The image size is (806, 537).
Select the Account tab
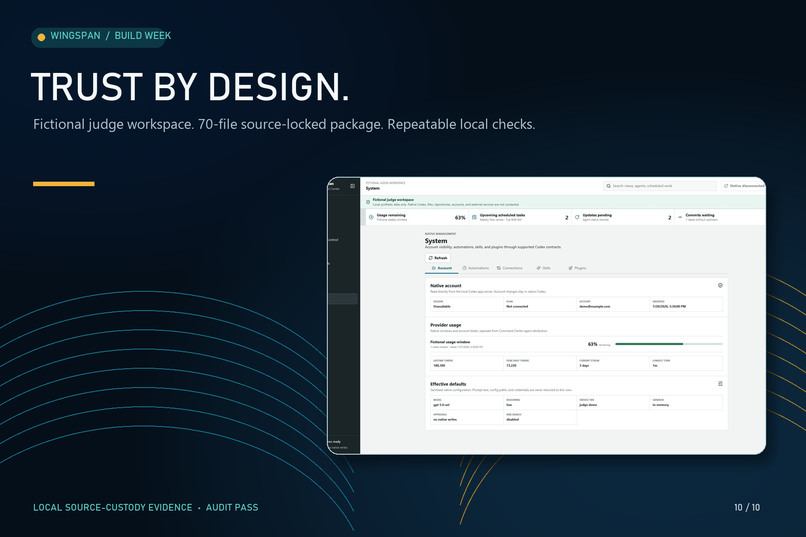(x=442, y=268)
